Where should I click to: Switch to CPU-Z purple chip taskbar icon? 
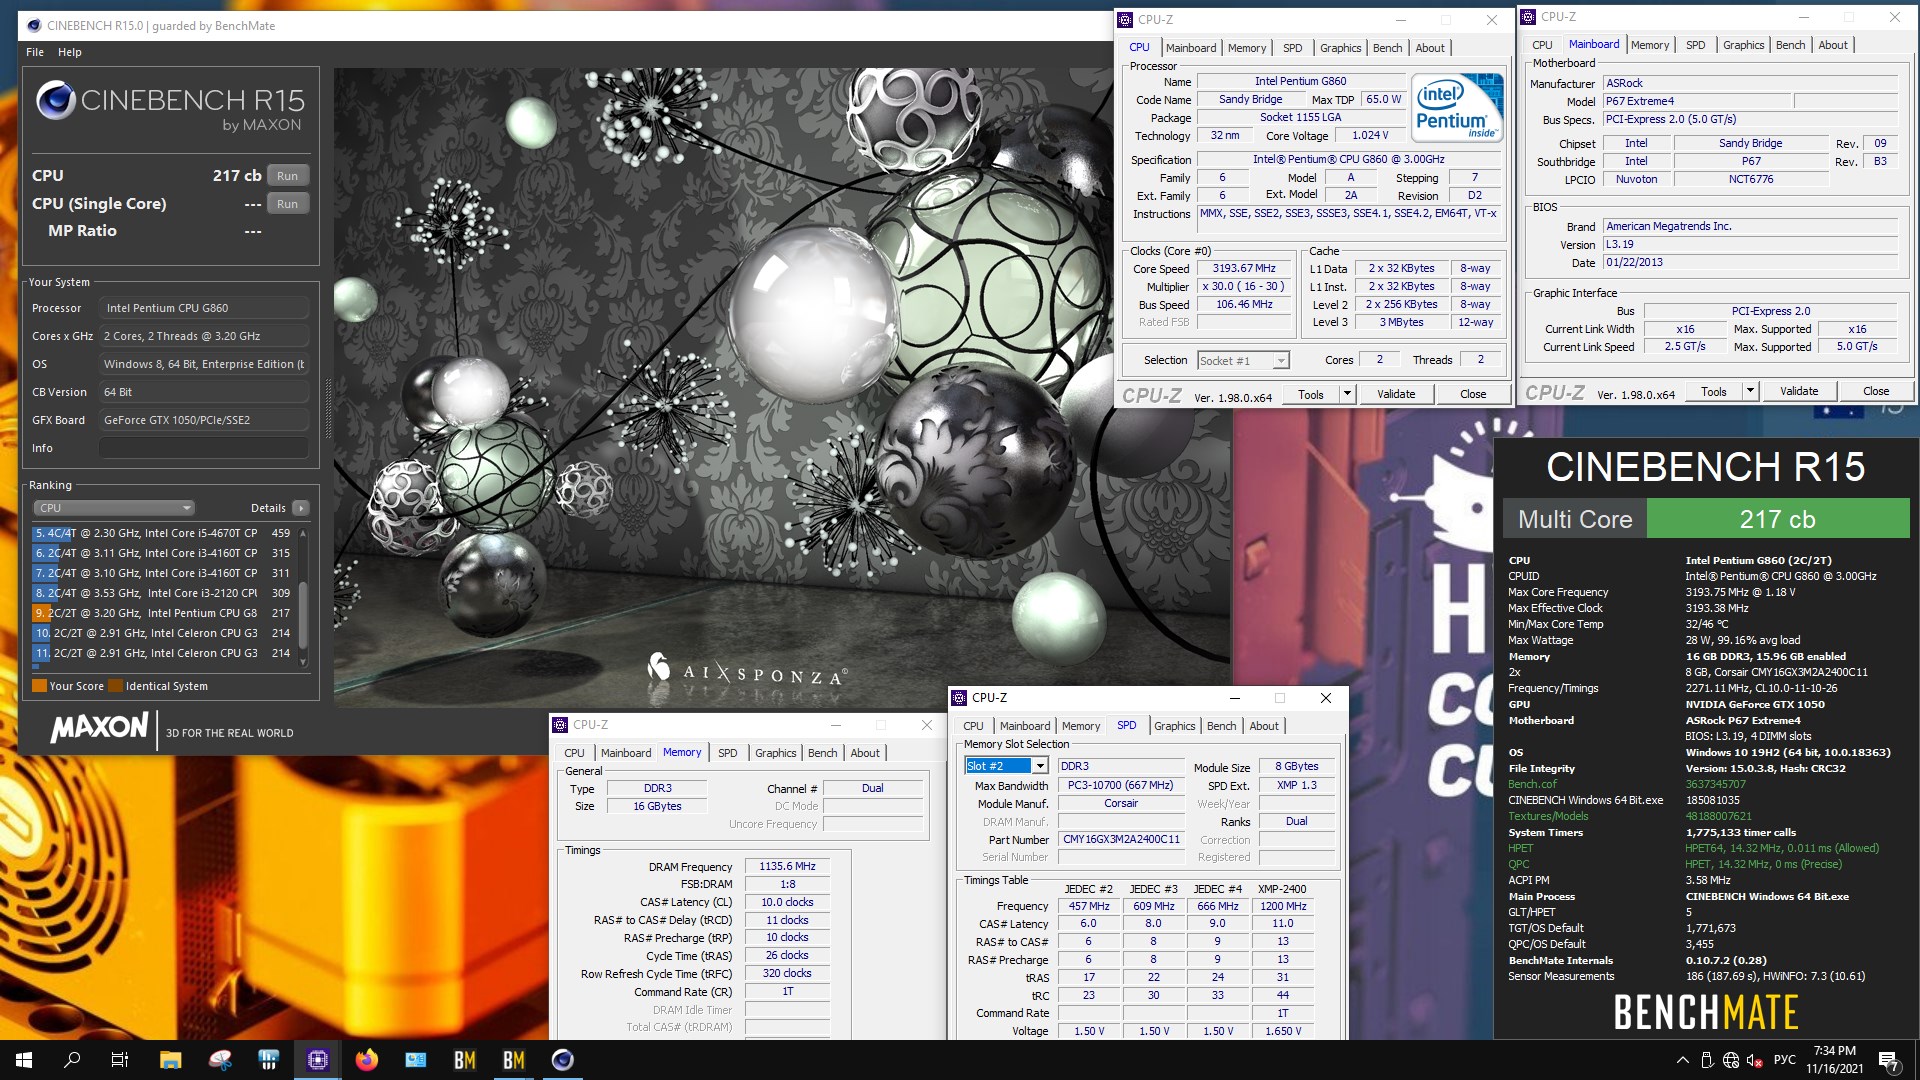click(318, 1060)
